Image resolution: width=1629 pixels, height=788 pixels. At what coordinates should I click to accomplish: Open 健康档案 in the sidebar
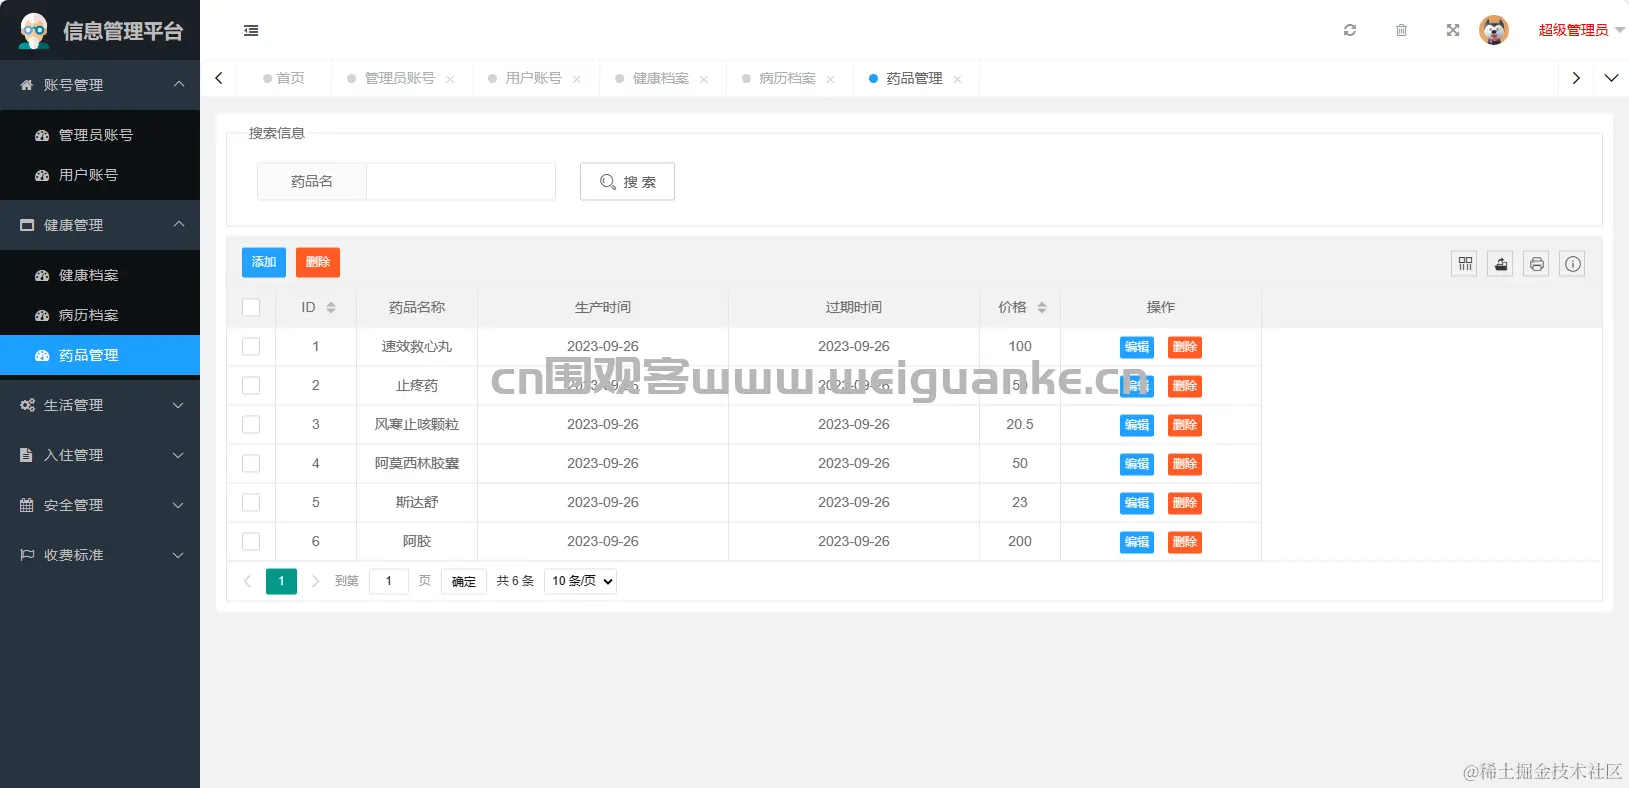pos(100,275)
